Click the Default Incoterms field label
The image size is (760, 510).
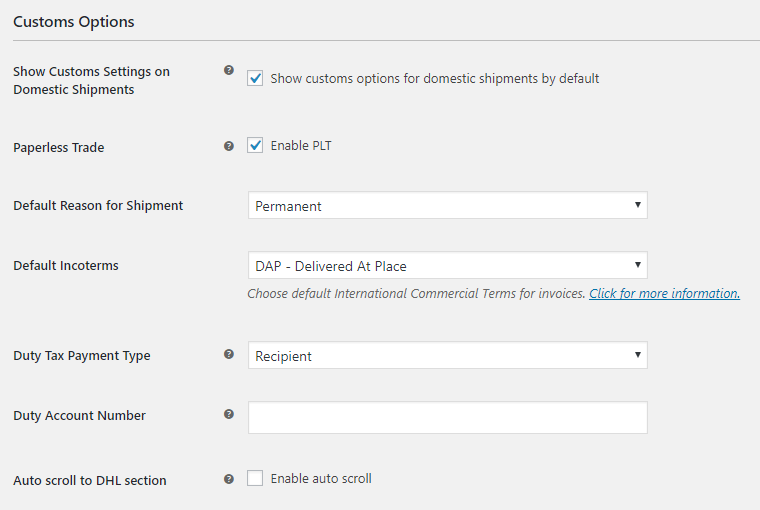tap(66, 266)
